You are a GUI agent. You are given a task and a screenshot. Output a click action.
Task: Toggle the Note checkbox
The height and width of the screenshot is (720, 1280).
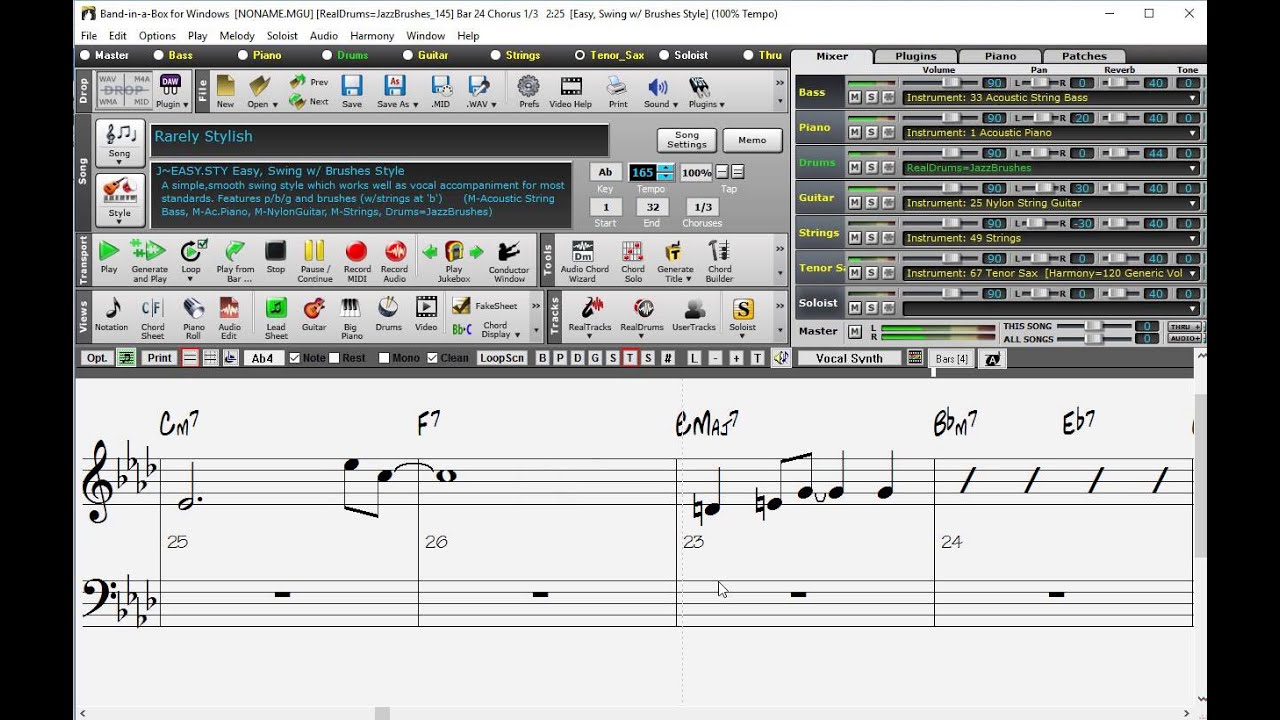pos(295,358)
